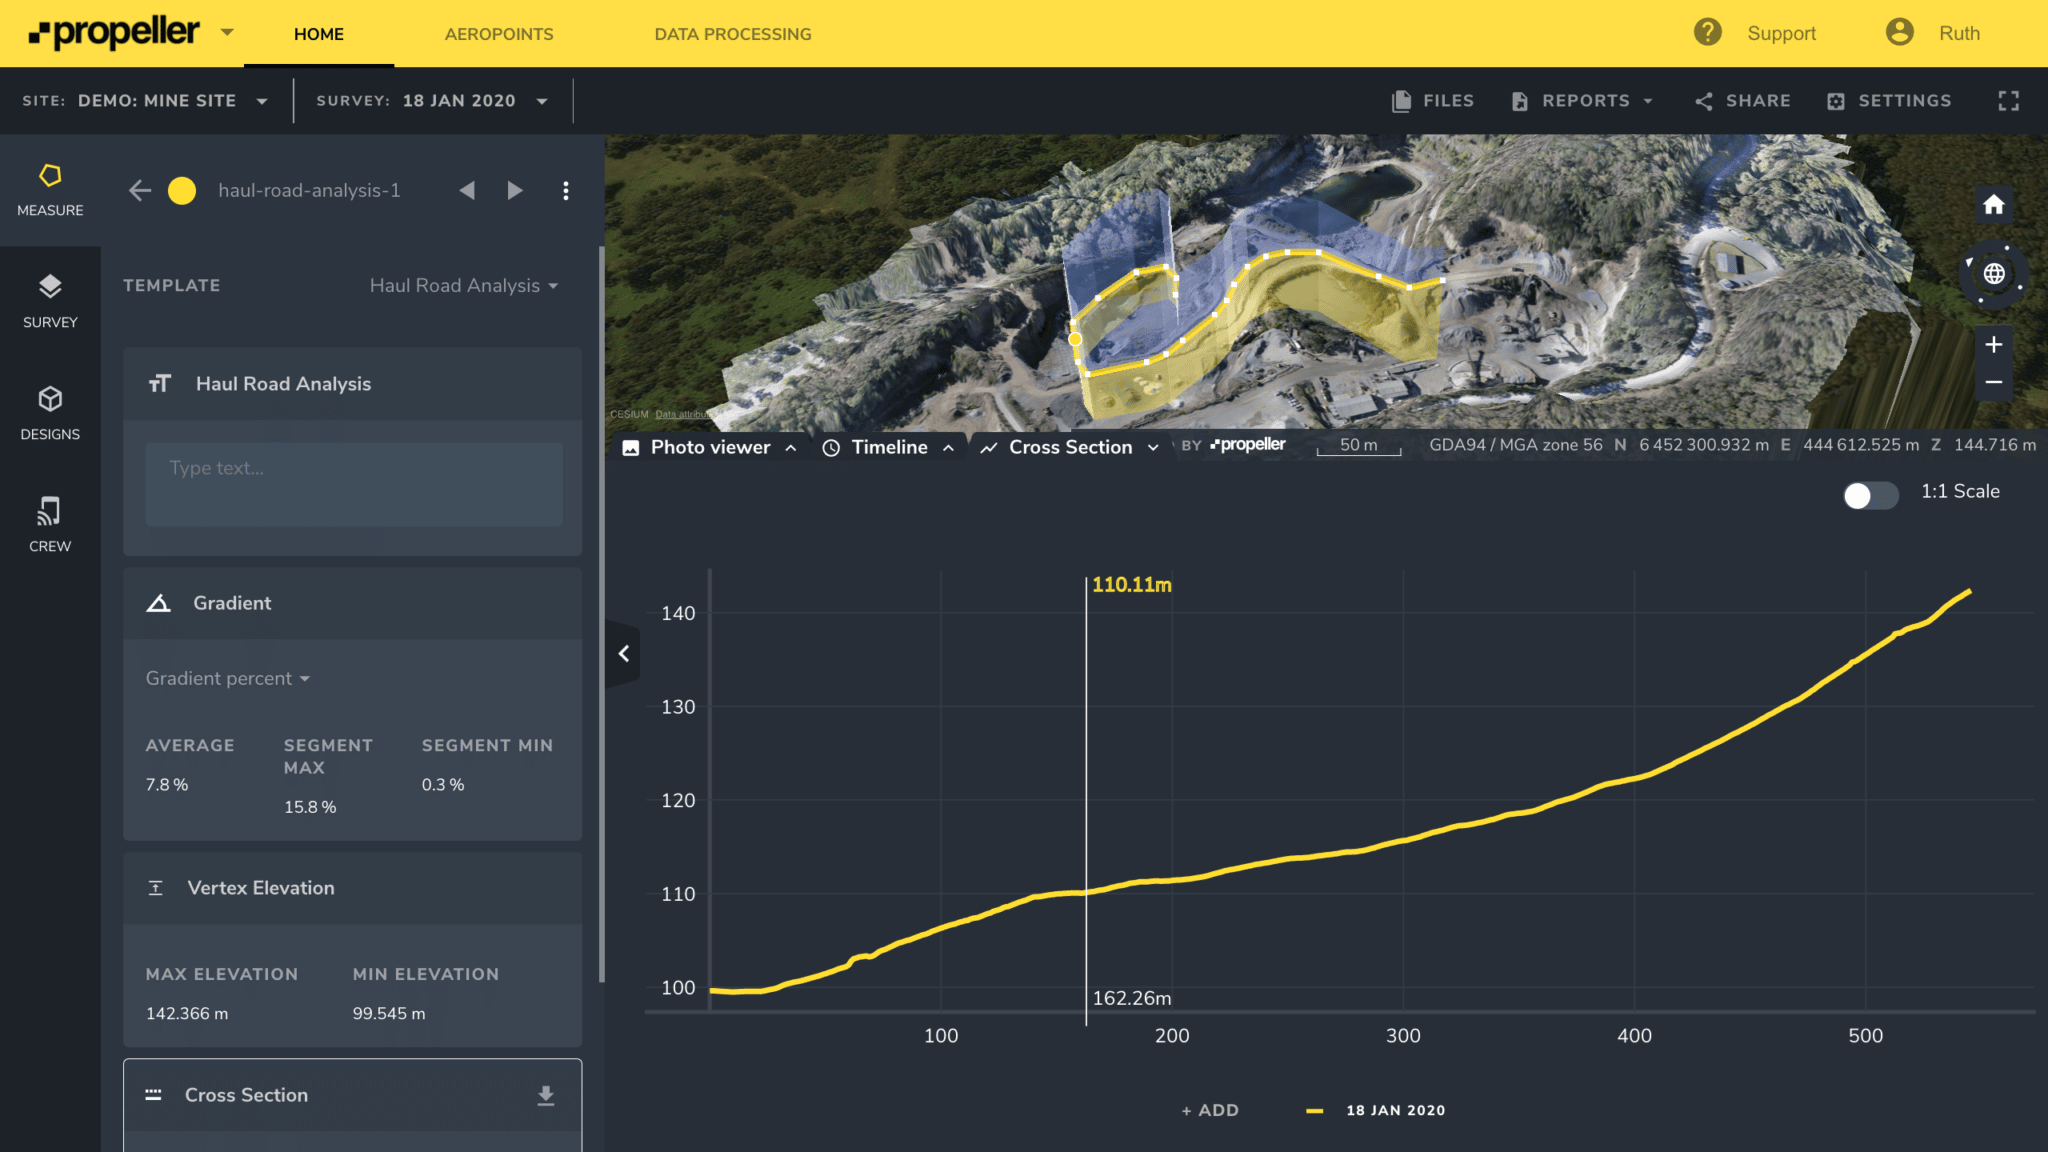Click the globe basemap icon

[x=1994, y=273]
